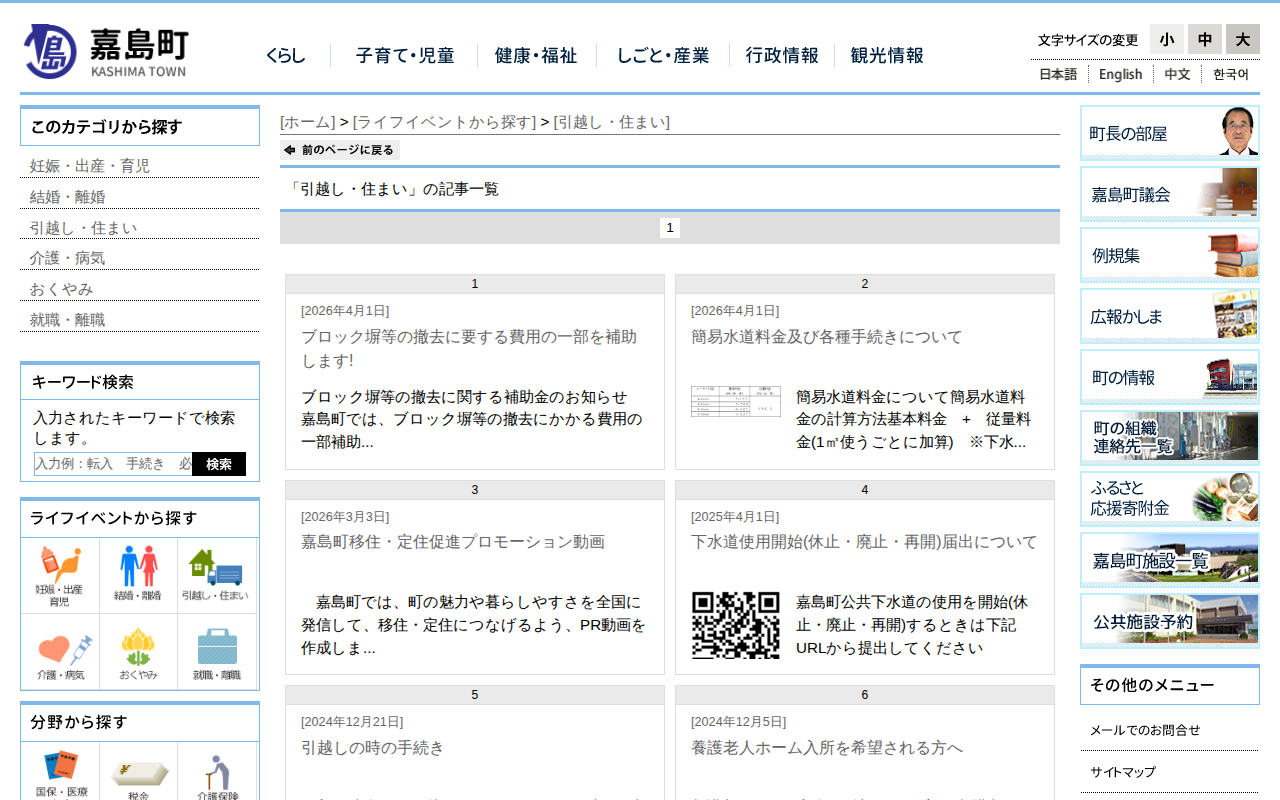Image resolution: width=1280 pixels, height=800 pixels.
Task: Click the Kashima Town logo
Action: [x=106, y=51]
